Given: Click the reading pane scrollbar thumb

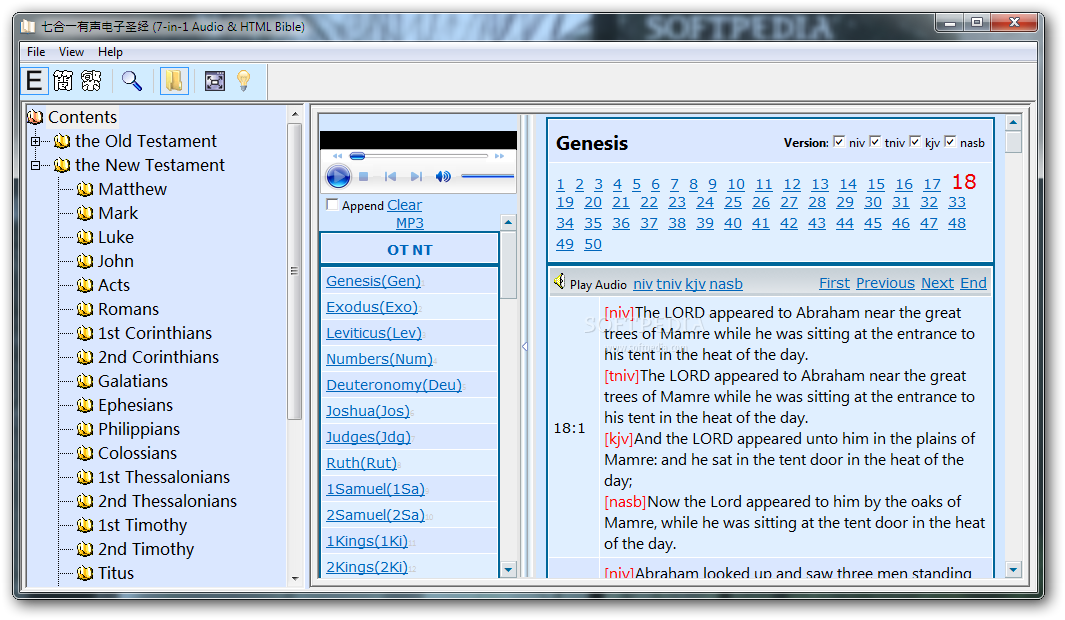Looking at the screenshot, I should [1013, 143].
